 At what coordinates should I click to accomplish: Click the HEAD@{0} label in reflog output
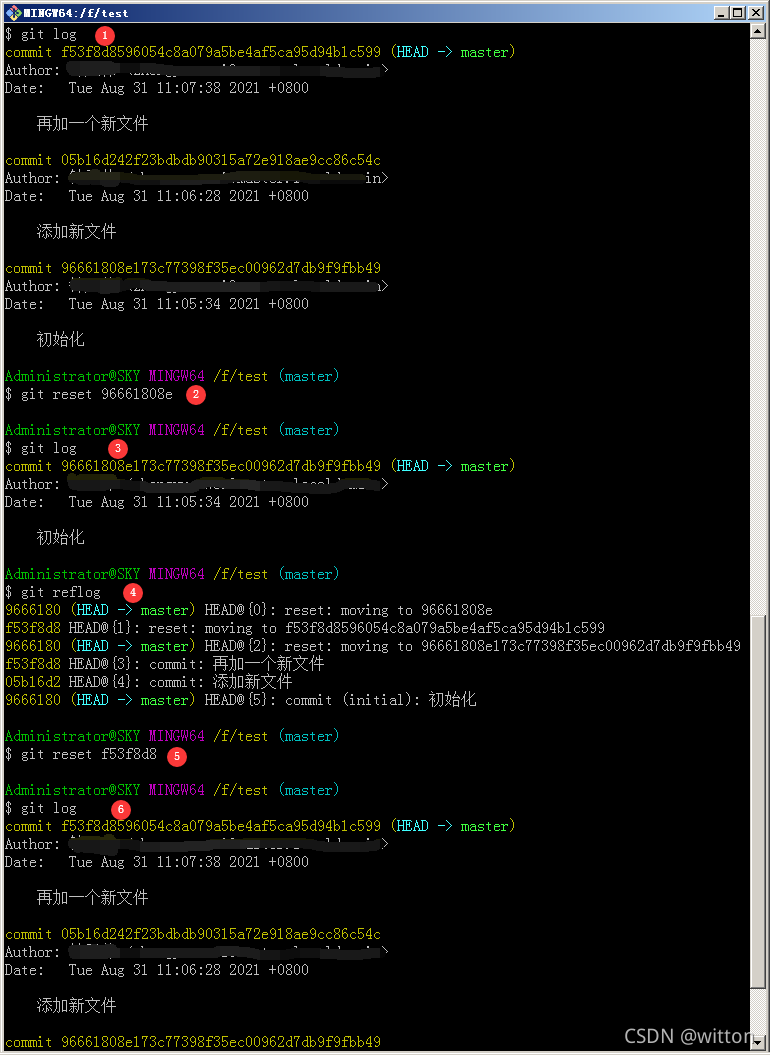point(236,610)
